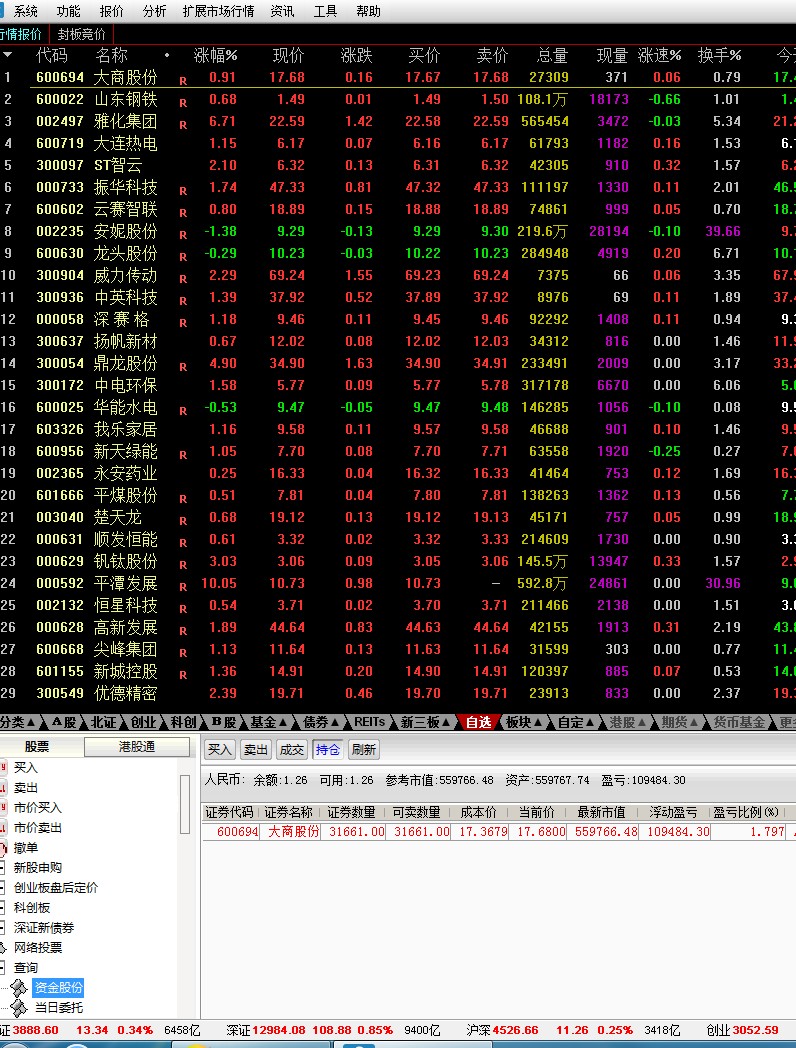This screenshot has width=796, height=1048.
Task: Expand the 自定 bottom tab menu
Action: coord(576,722)
